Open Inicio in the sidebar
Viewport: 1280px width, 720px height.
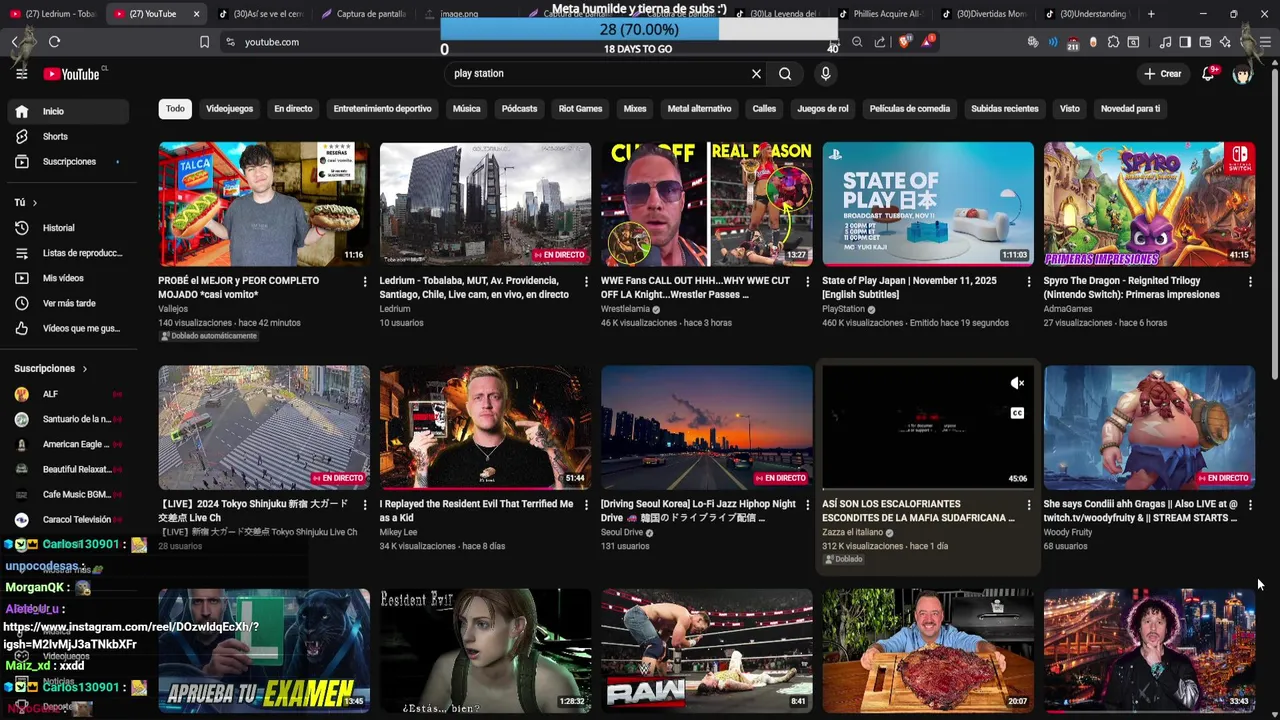point(70,111)
